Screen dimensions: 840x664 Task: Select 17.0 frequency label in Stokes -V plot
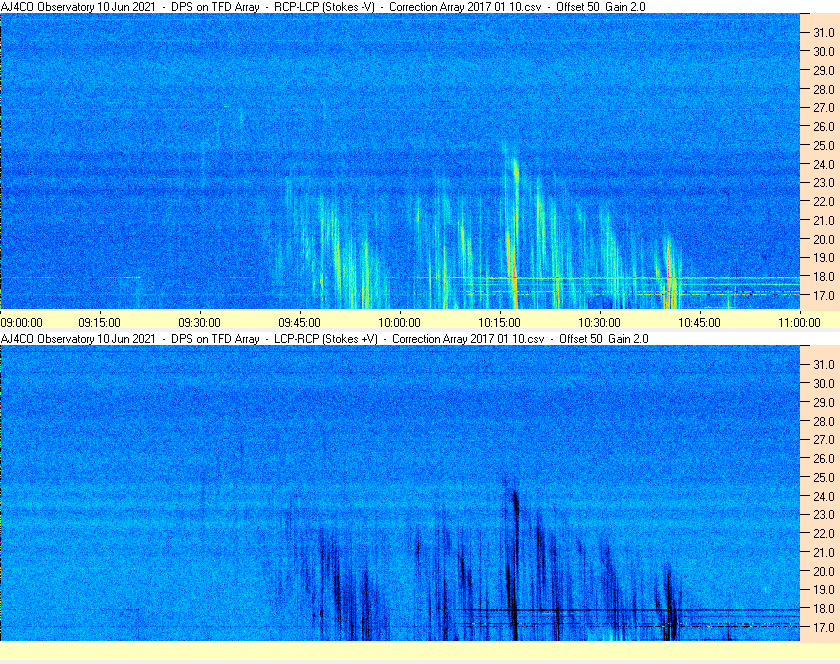click(824, 295)
